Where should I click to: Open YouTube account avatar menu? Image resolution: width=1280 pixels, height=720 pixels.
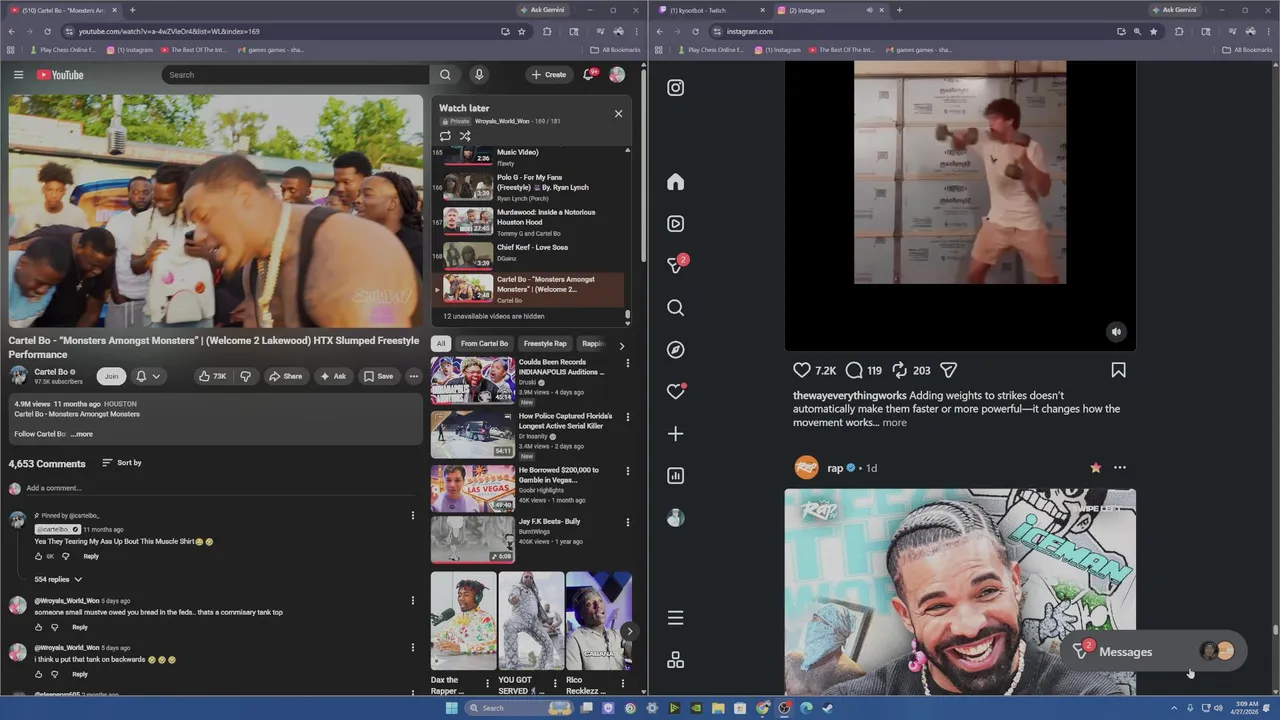point(617,75)
